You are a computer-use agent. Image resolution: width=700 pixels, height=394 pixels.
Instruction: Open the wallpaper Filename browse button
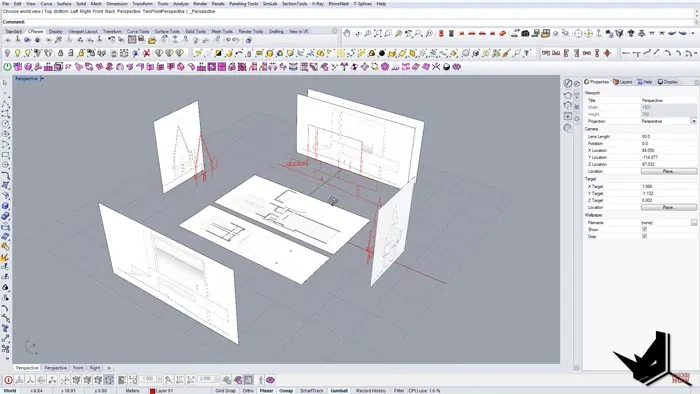click(694, 222)
